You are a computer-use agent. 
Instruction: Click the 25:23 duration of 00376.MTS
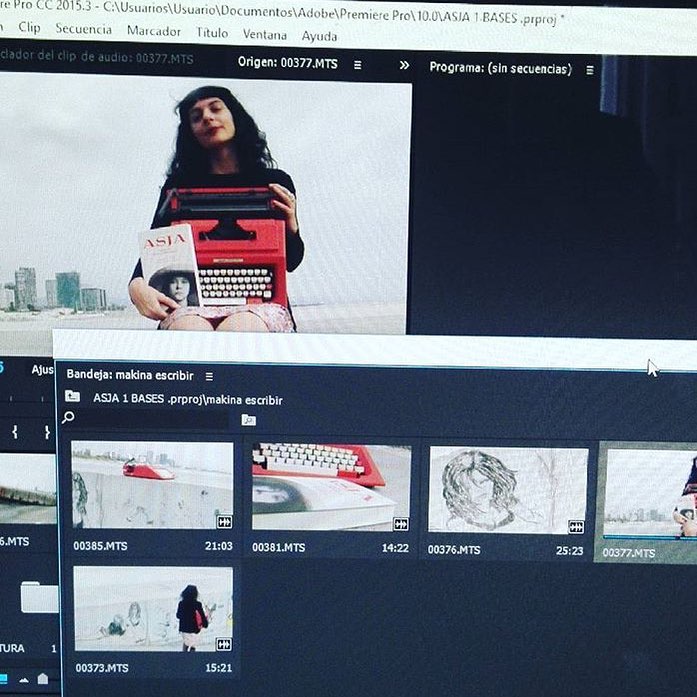tap(569, 551)
